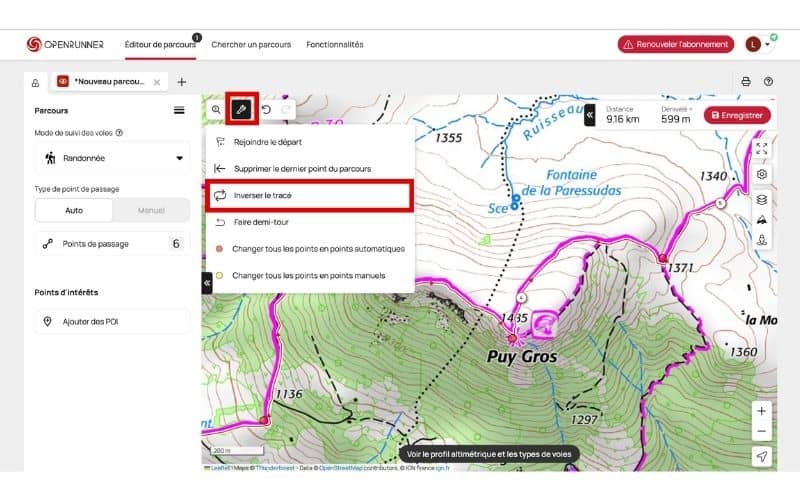Click Renouveler l'abonnement button
The width and height of the screenshot is (800, 500).
pos(675,44)
